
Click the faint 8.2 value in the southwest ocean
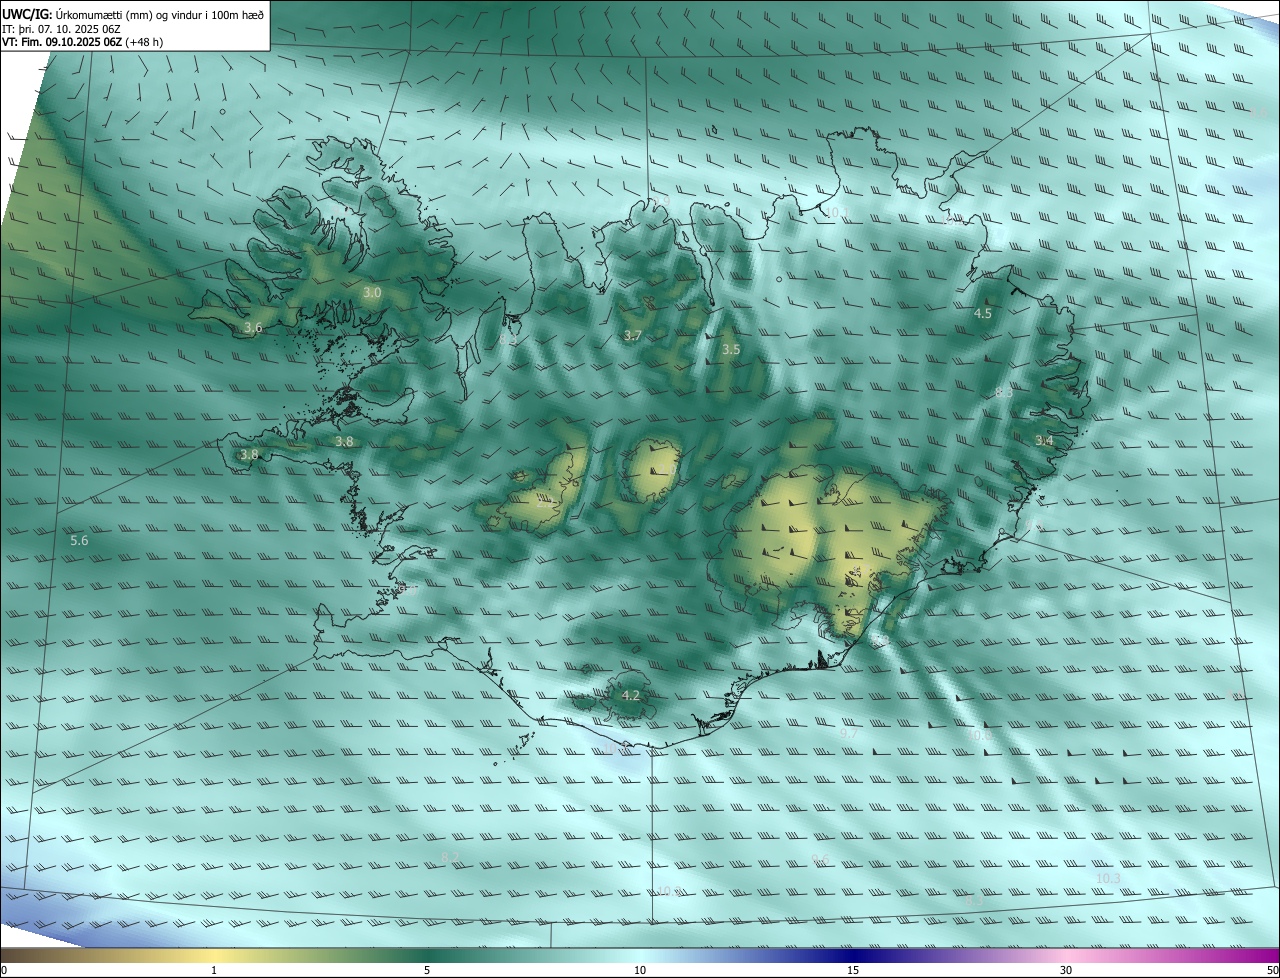pos(451,857)
